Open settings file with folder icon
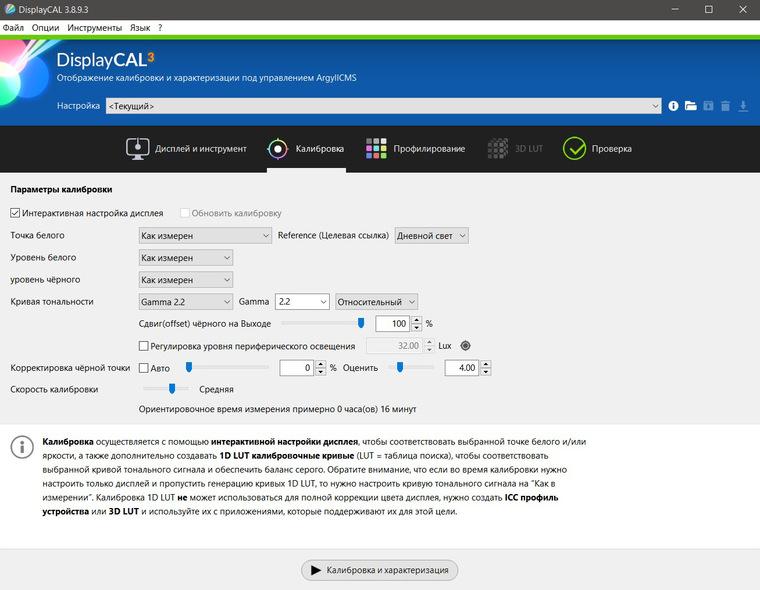This screenshot has width=760, height=590. click(x=691, y=106)
